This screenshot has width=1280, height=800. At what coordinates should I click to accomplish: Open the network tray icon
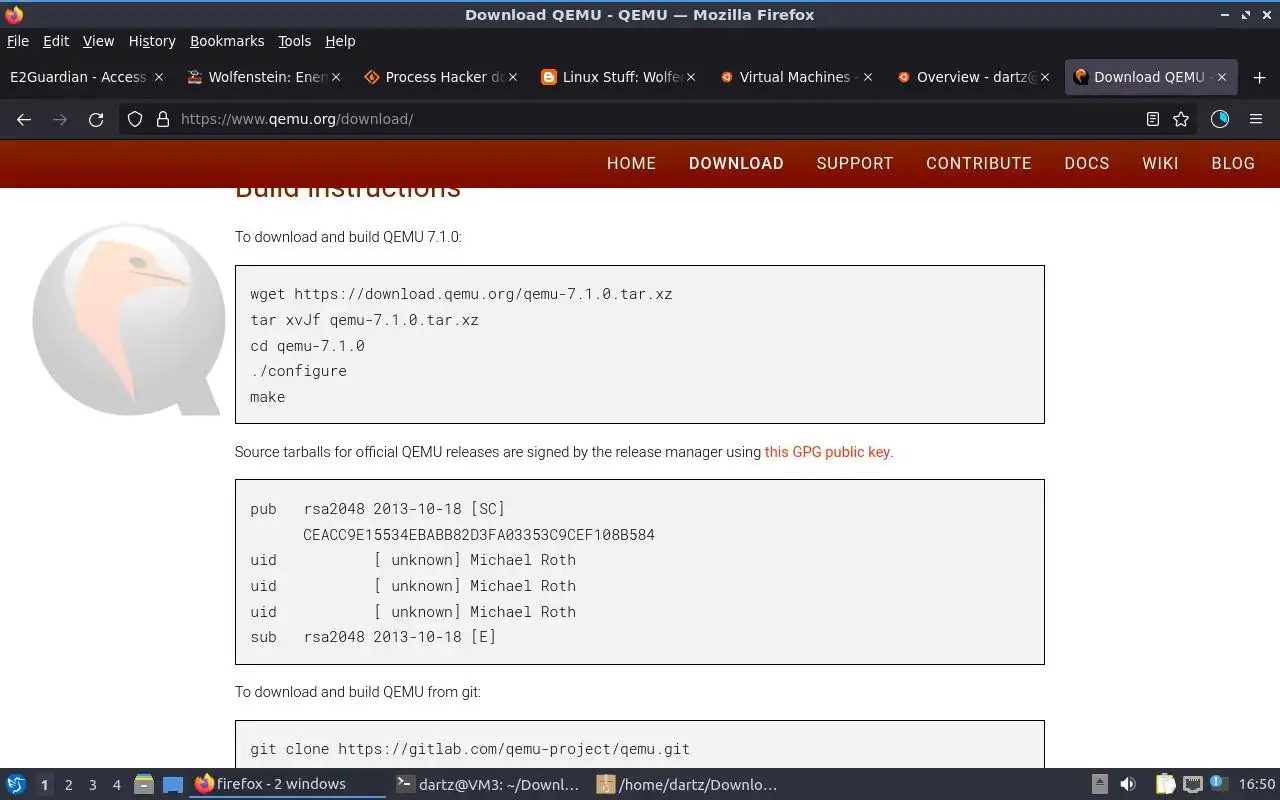1192,784
